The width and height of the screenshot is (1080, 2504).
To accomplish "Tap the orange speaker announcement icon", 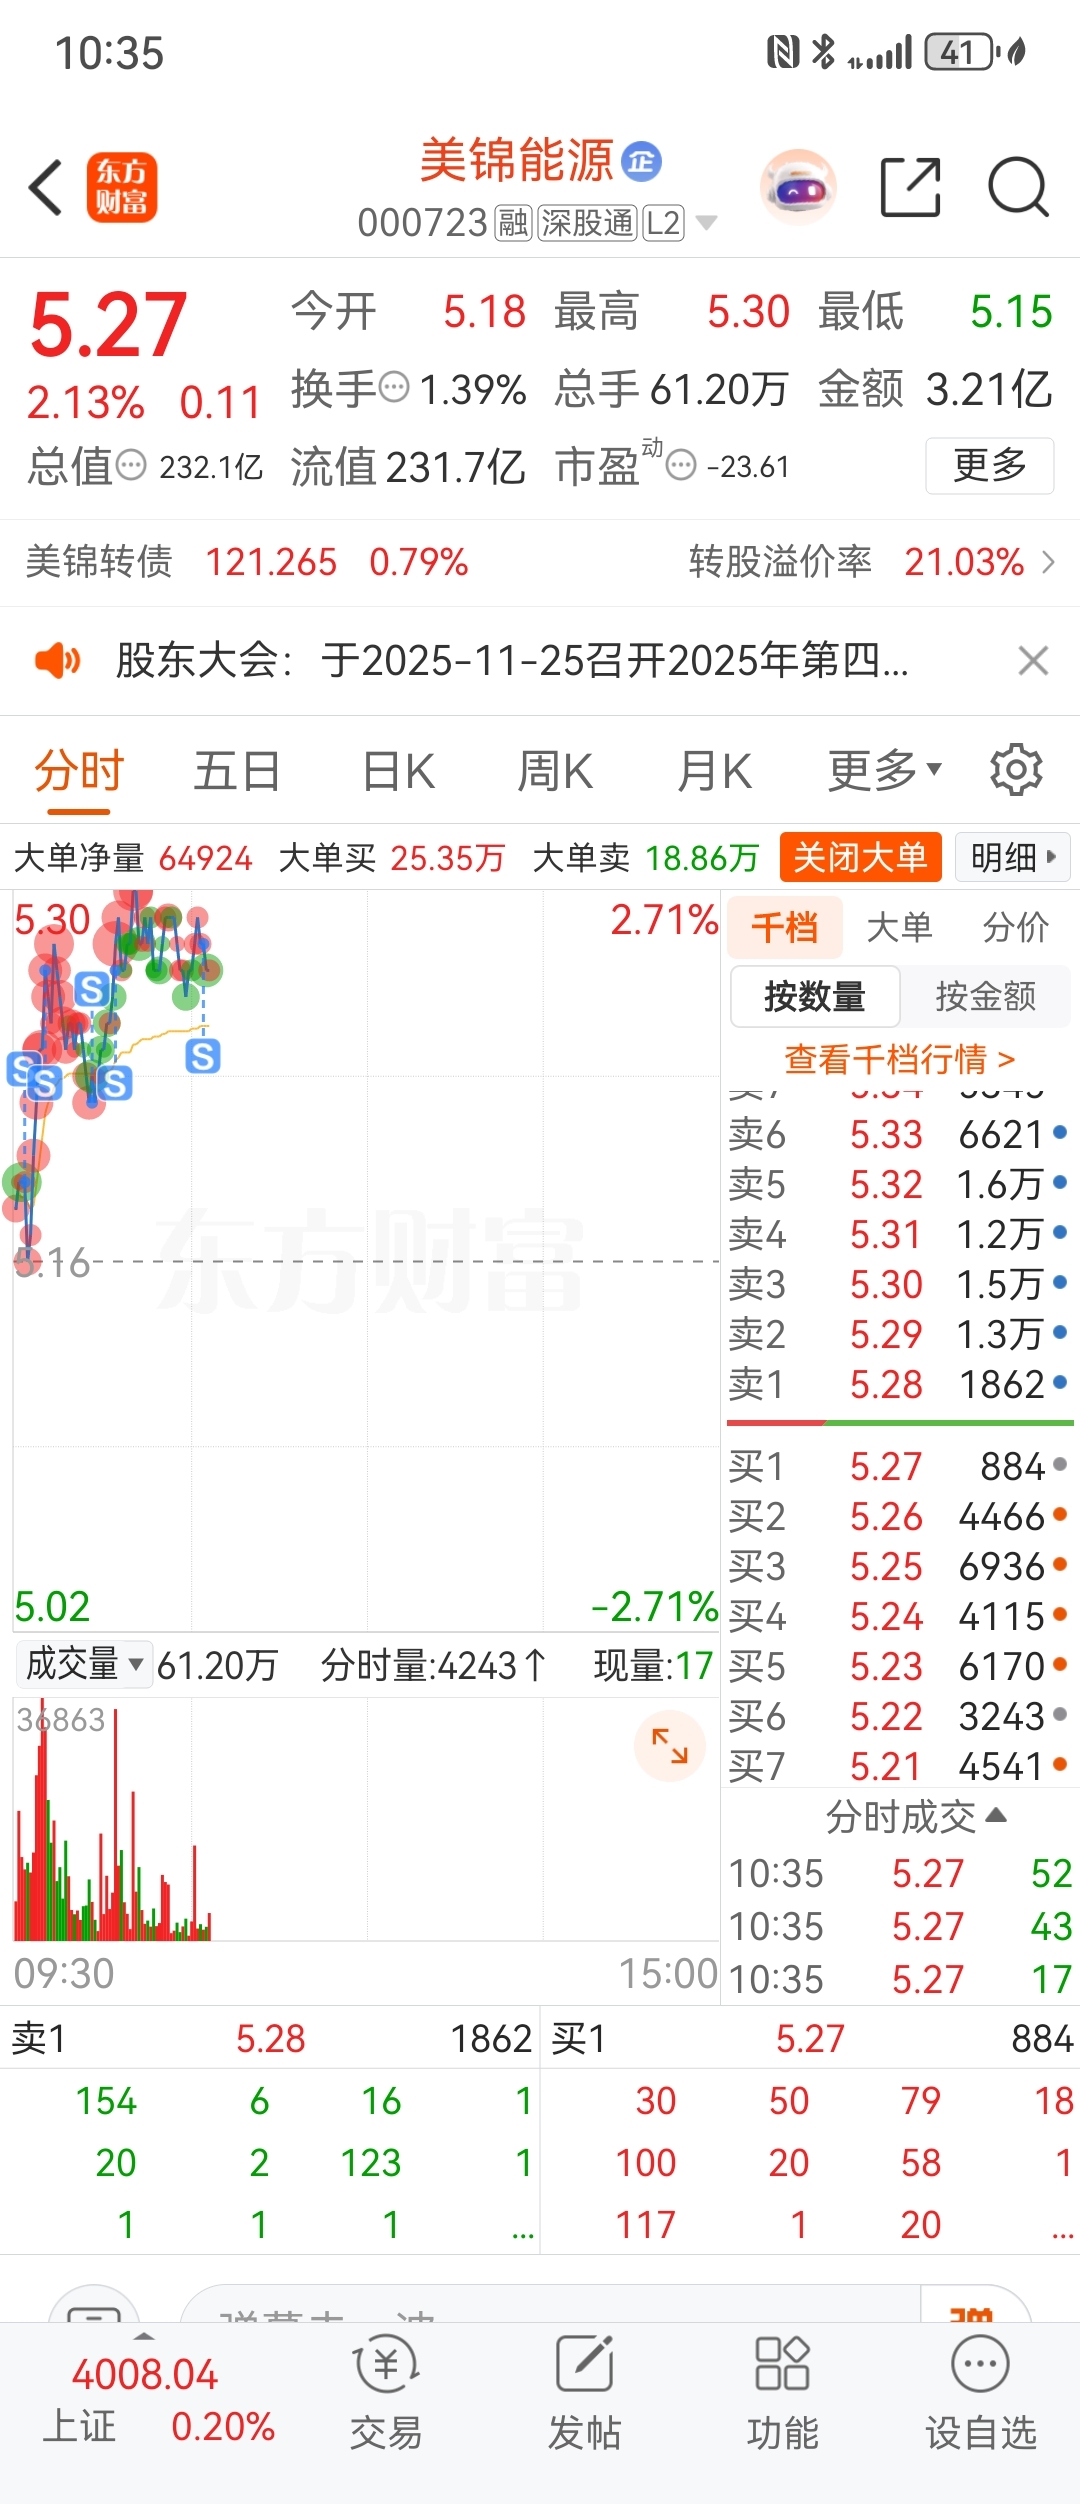I will [x=57, y=661].
